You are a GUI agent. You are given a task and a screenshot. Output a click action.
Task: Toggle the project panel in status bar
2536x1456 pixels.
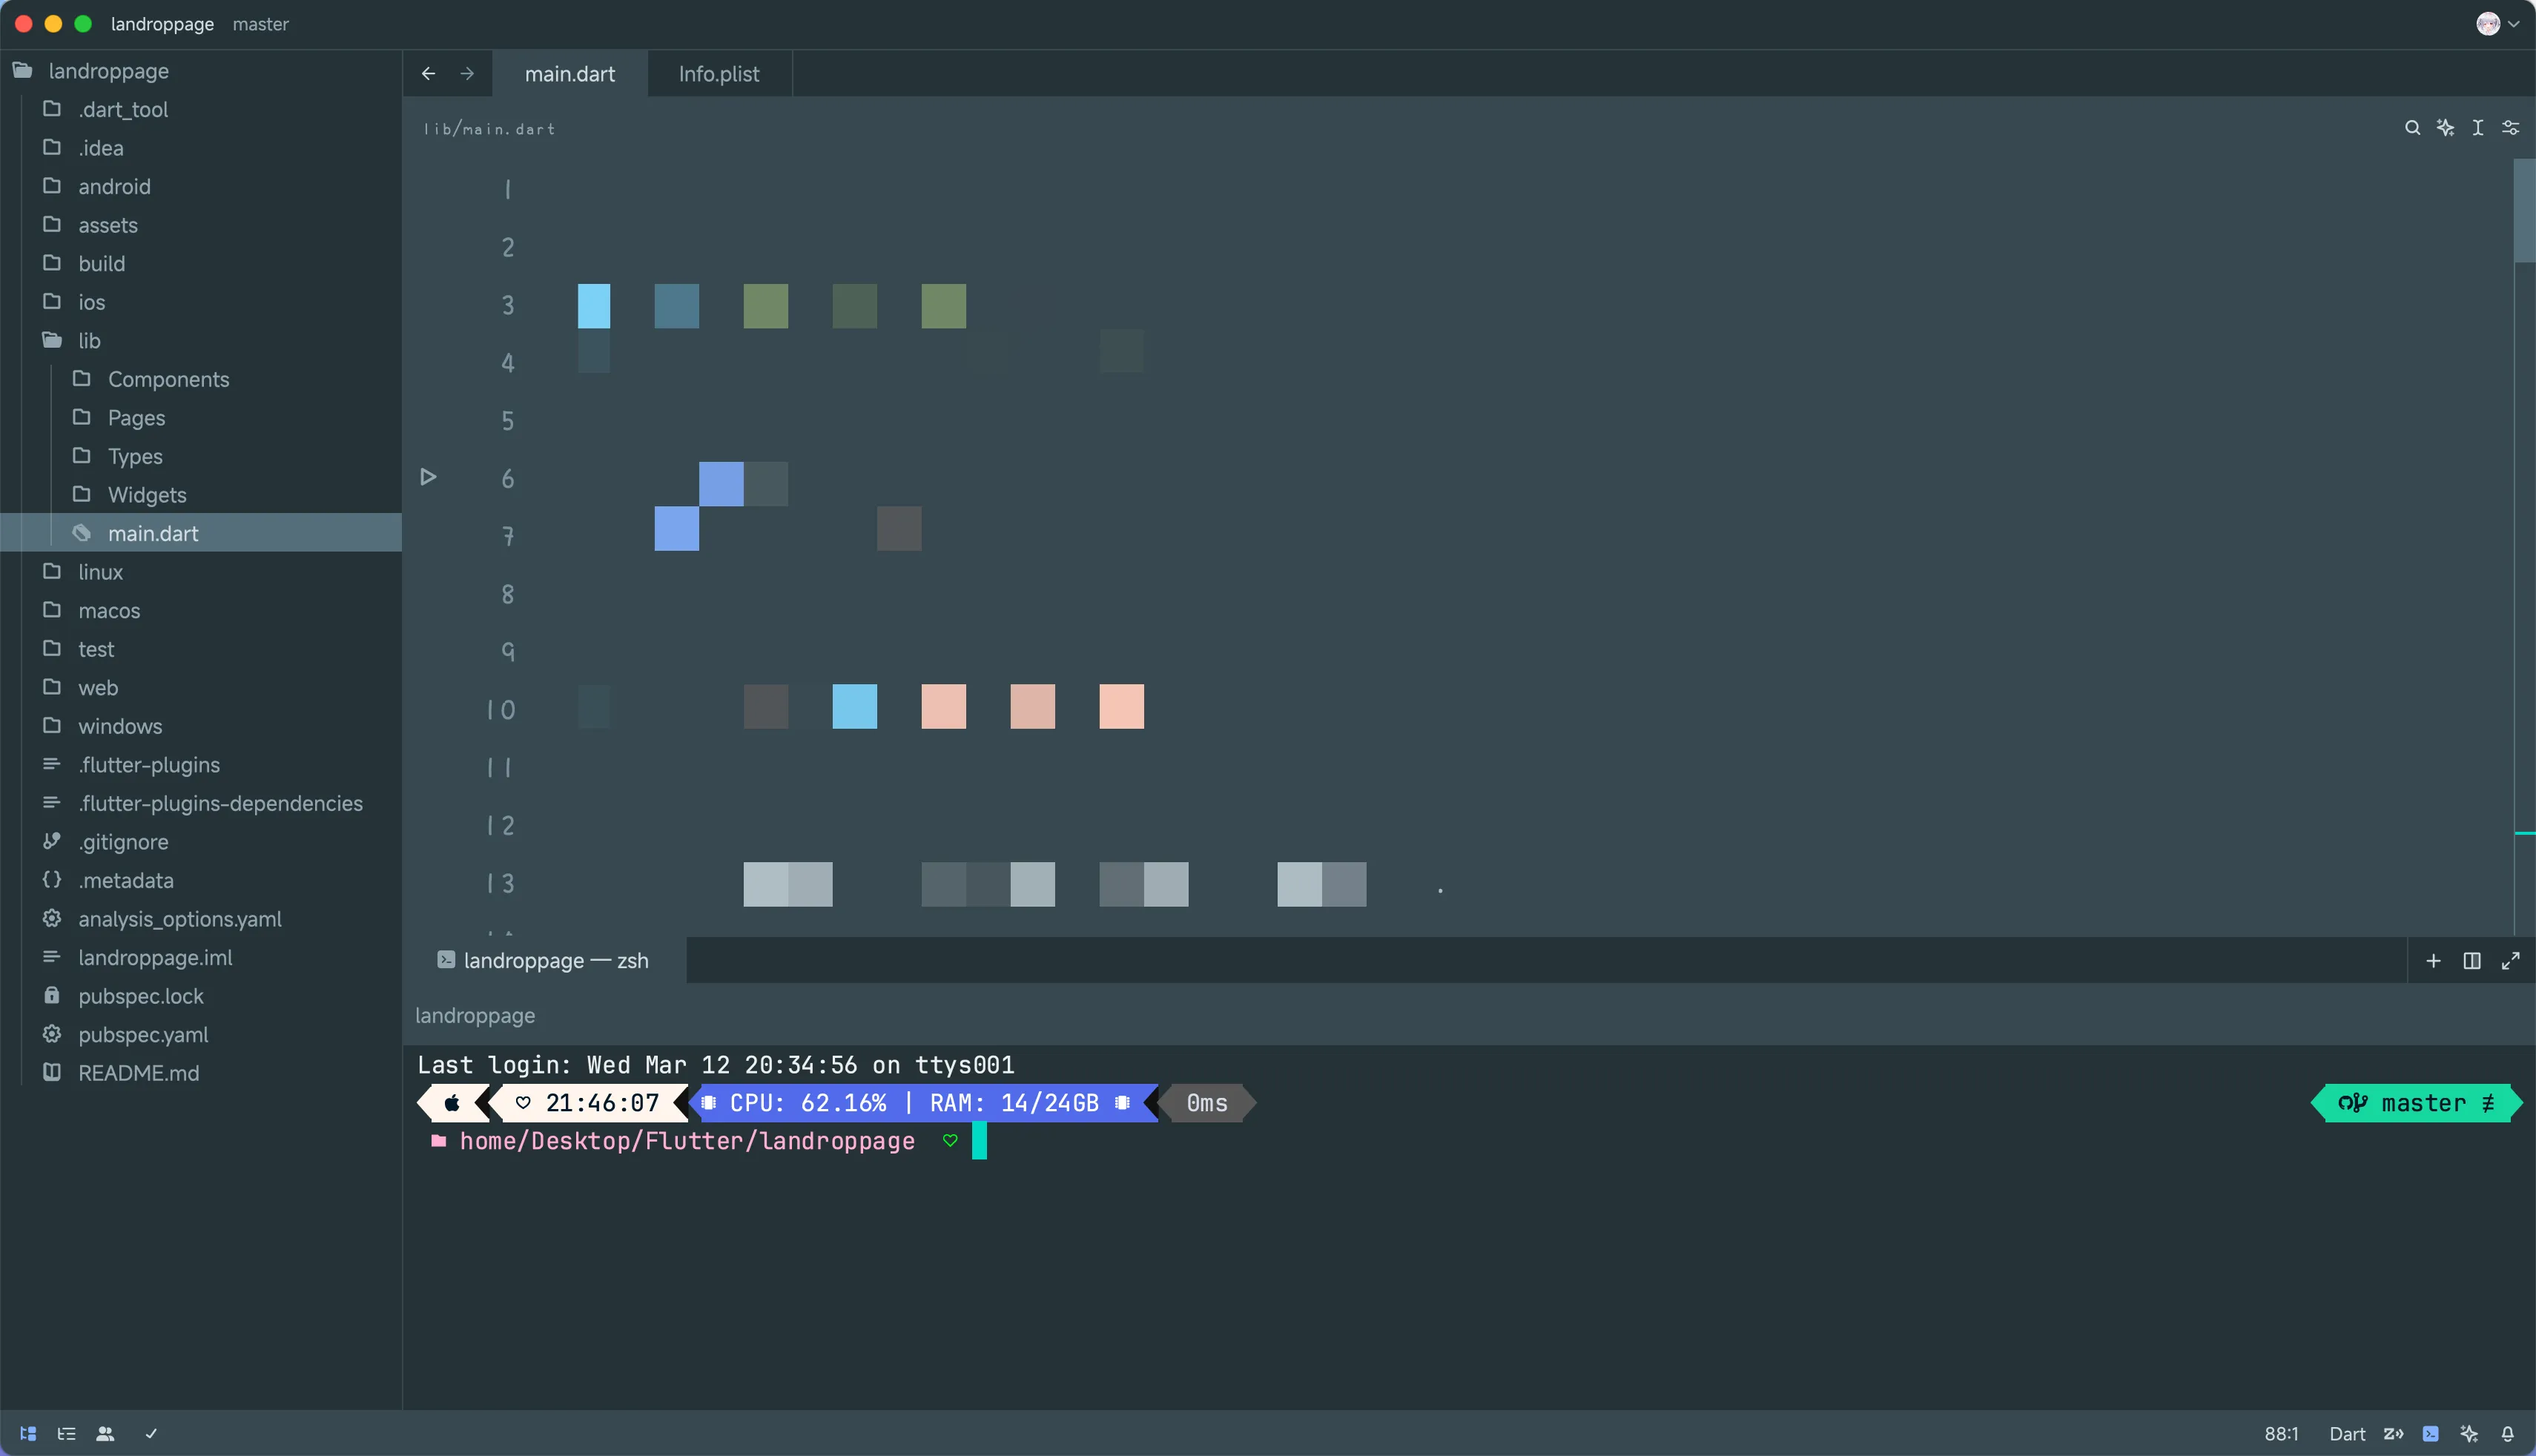(x=28, y=1433)
